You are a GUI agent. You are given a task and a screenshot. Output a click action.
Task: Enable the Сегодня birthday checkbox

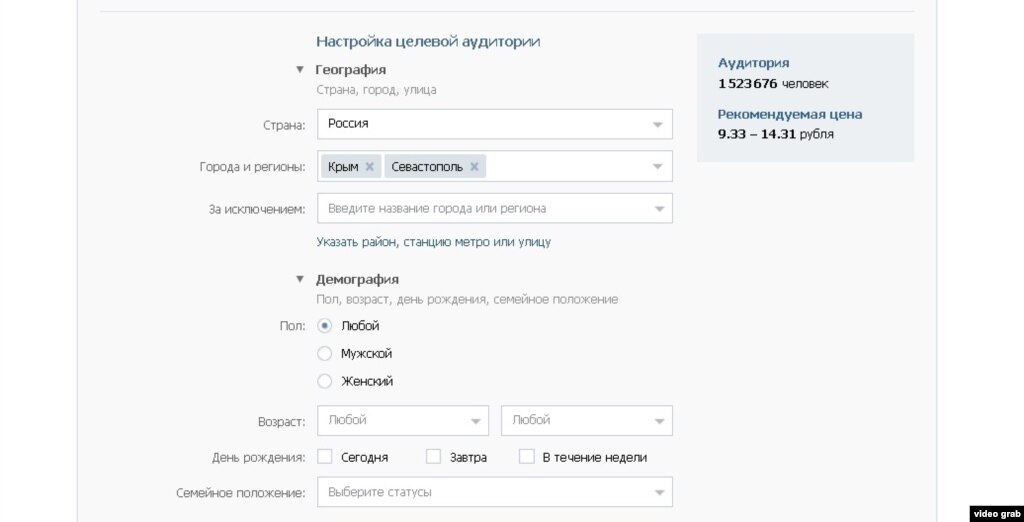(x=324, y=457)
